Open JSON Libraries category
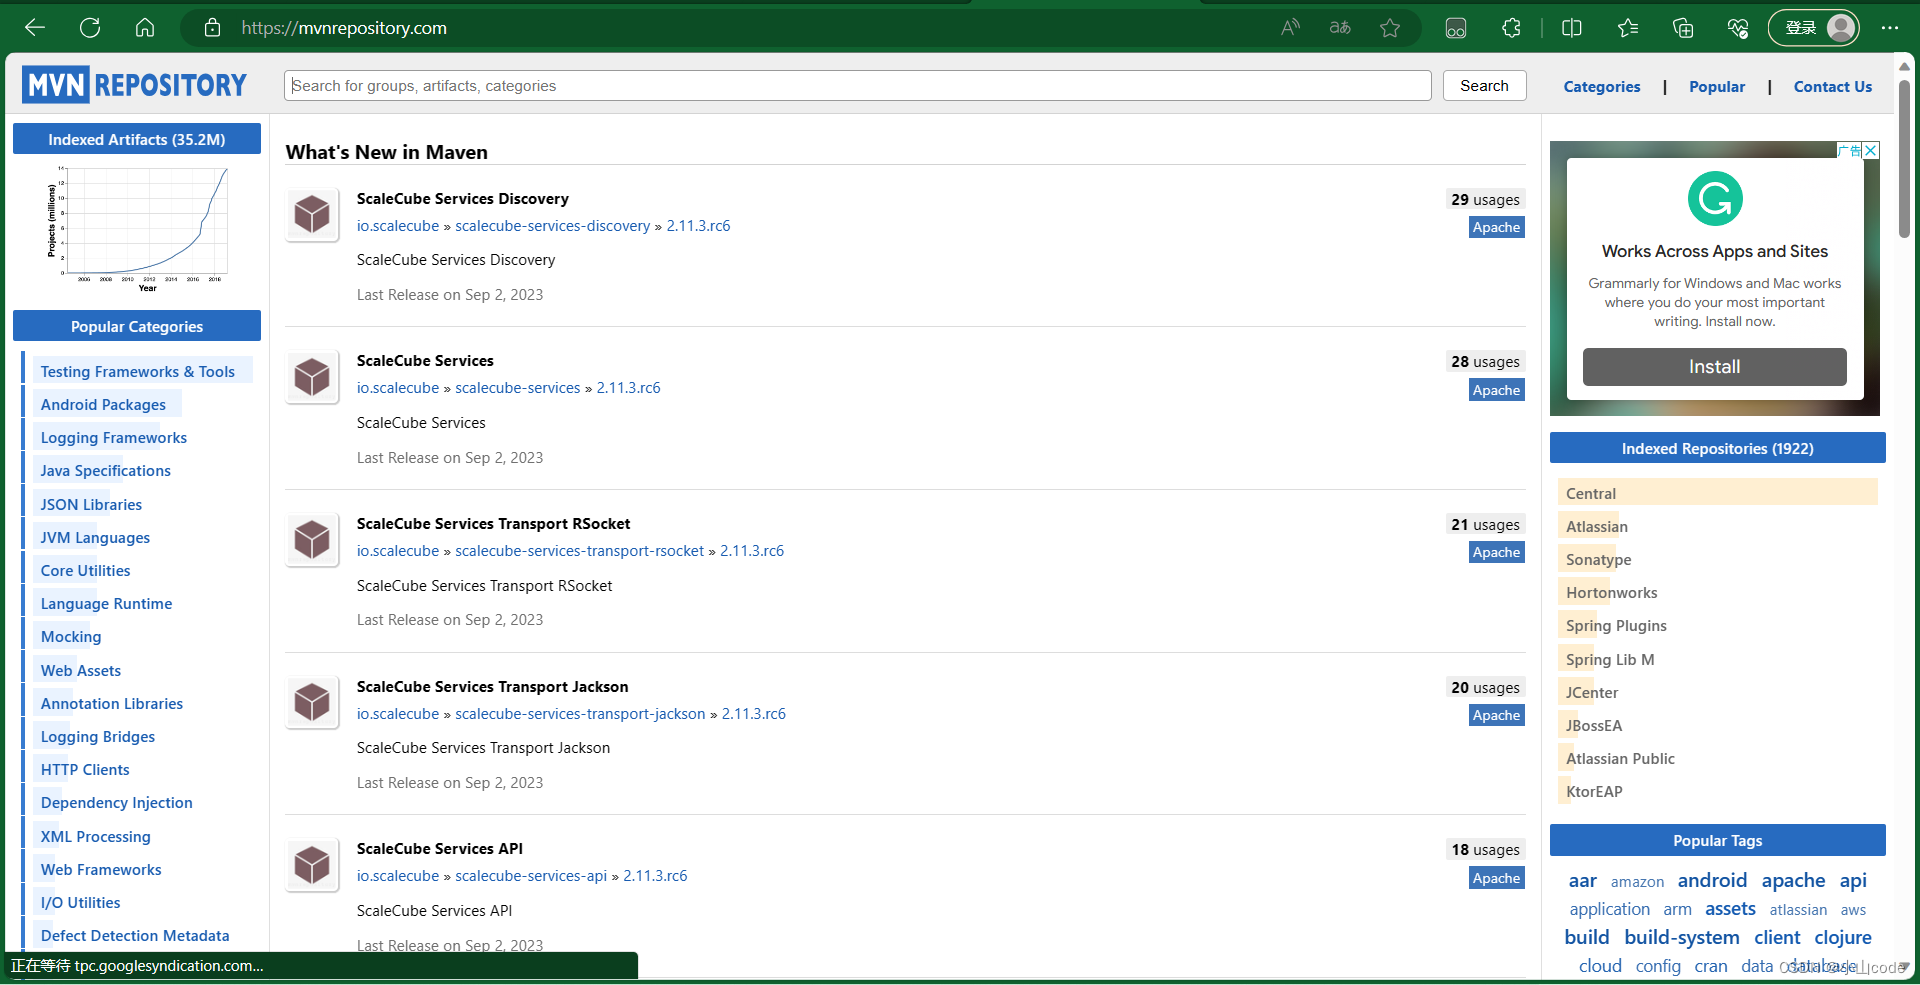This screenshot has width=1920, height=985. 91,504
